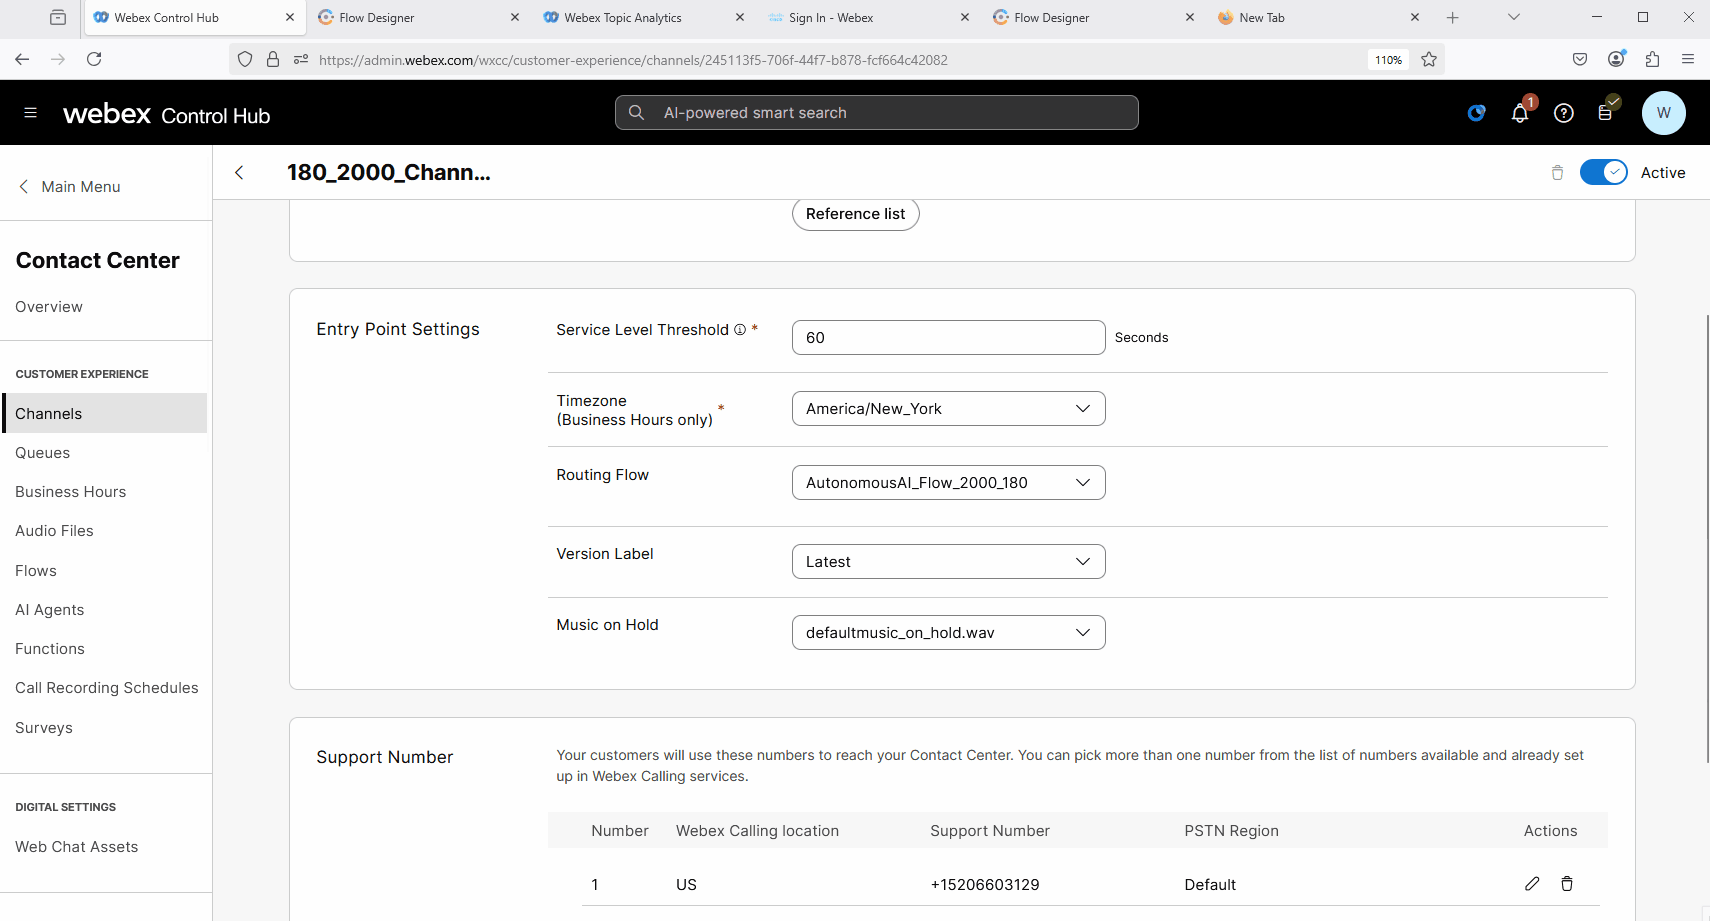Toggle the channel Active switch
Screen dimensions: 1710x921
1603,173
